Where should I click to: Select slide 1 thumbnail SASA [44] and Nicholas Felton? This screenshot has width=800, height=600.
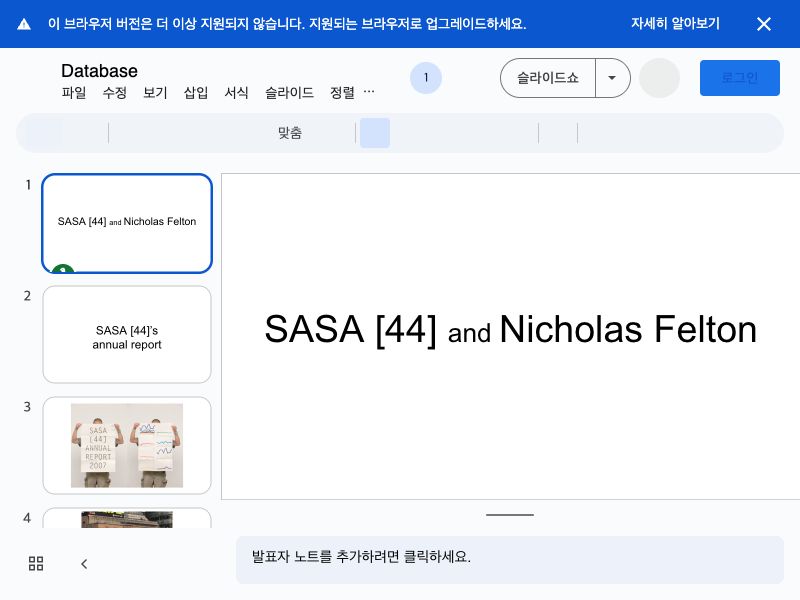127,223
